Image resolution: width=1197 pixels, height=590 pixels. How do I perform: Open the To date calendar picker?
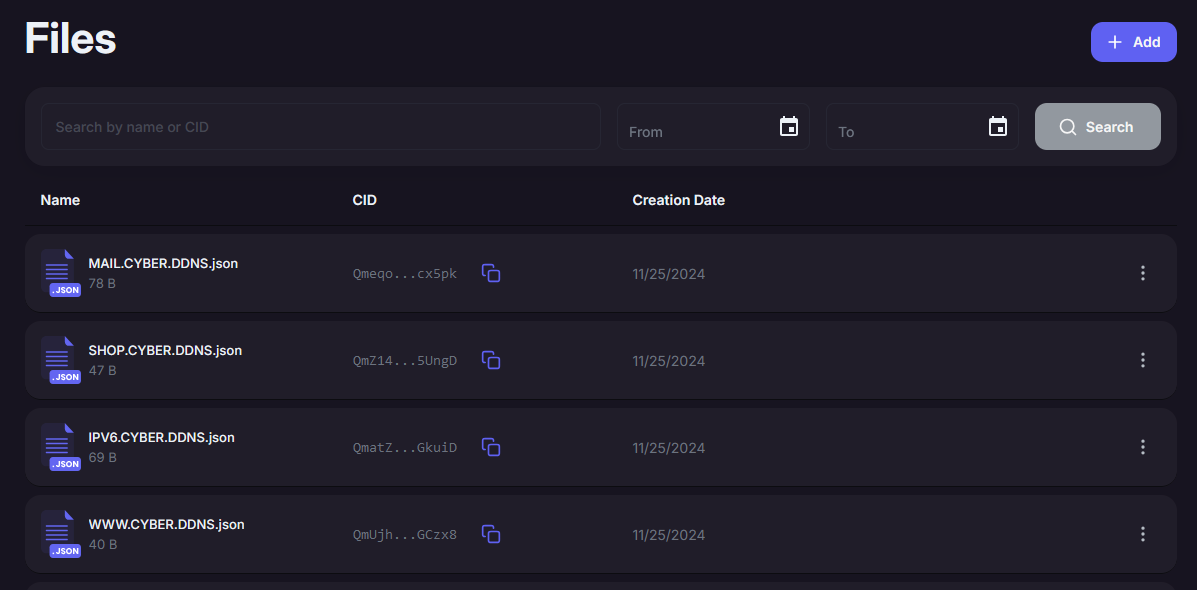coord(997,127)
